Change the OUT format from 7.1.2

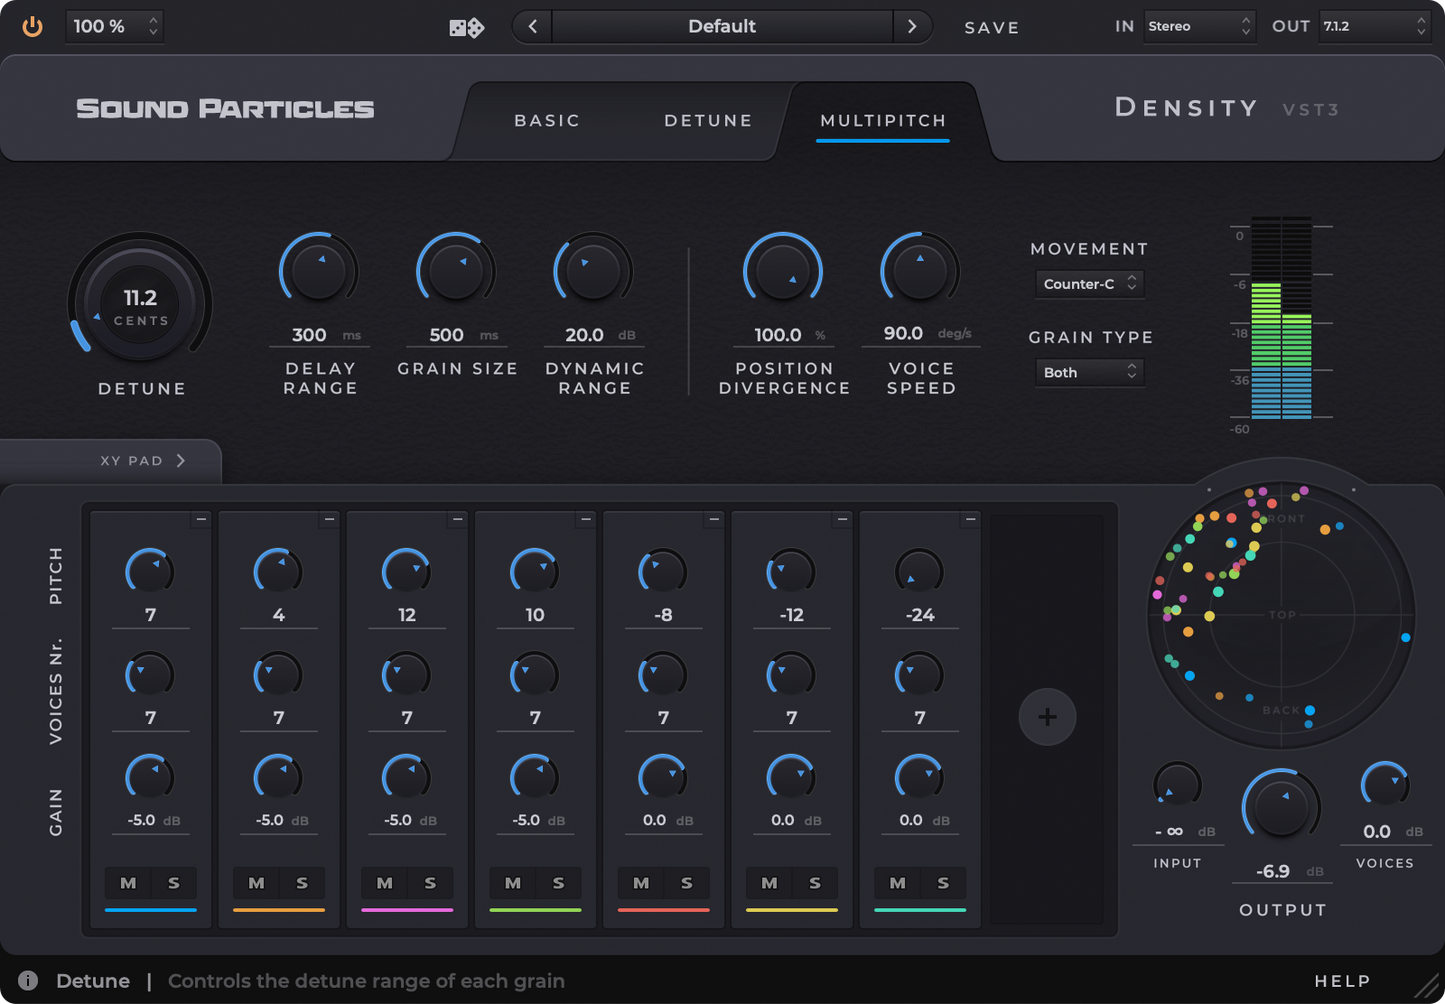pyautogui.click(x=1374, y=27)
